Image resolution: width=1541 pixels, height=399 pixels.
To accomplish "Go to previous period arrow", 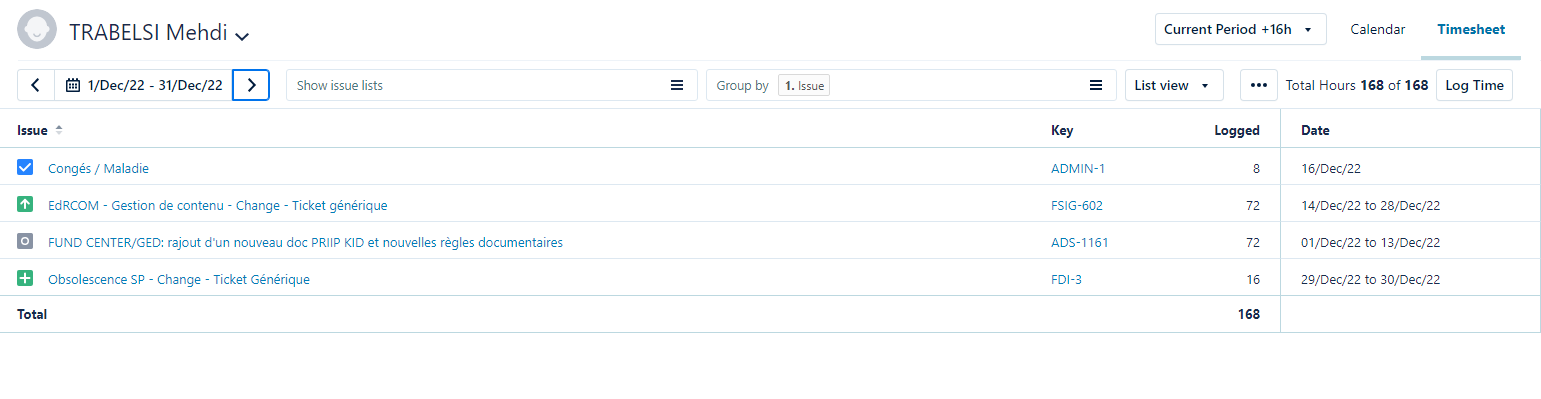I will pos(36,85).
